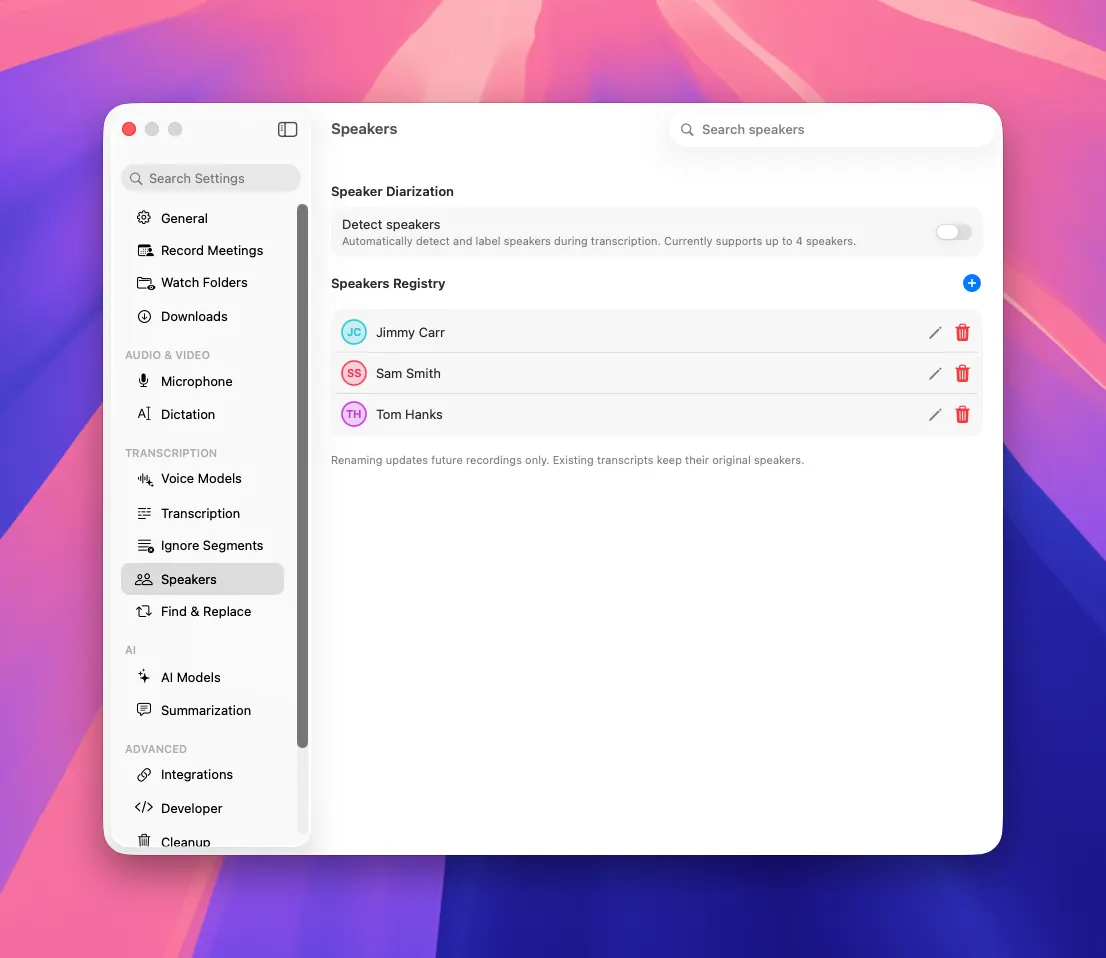Screen dimensions: 1106x958
Task: Delete Jimmy Carr with trash icon
Action: pos(962,332)
